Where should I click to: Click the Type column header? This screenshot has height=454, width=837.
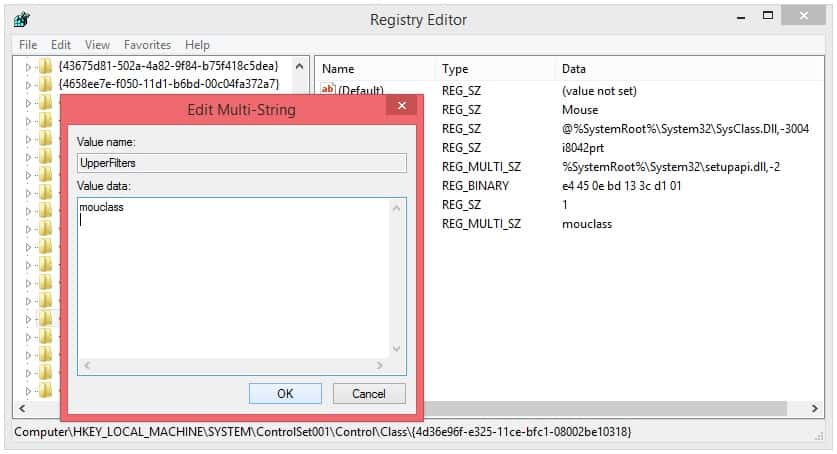point(455,69)
